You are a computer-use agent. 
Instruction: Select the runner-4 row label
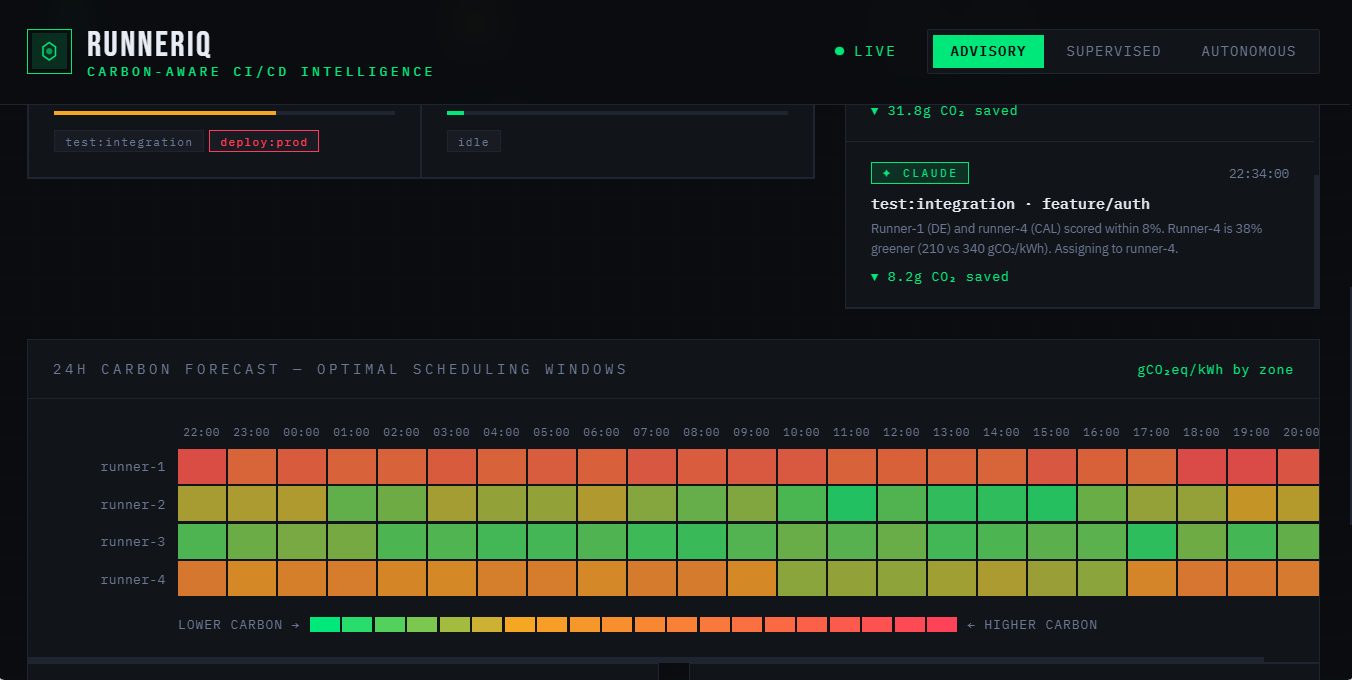coord(133,580)
